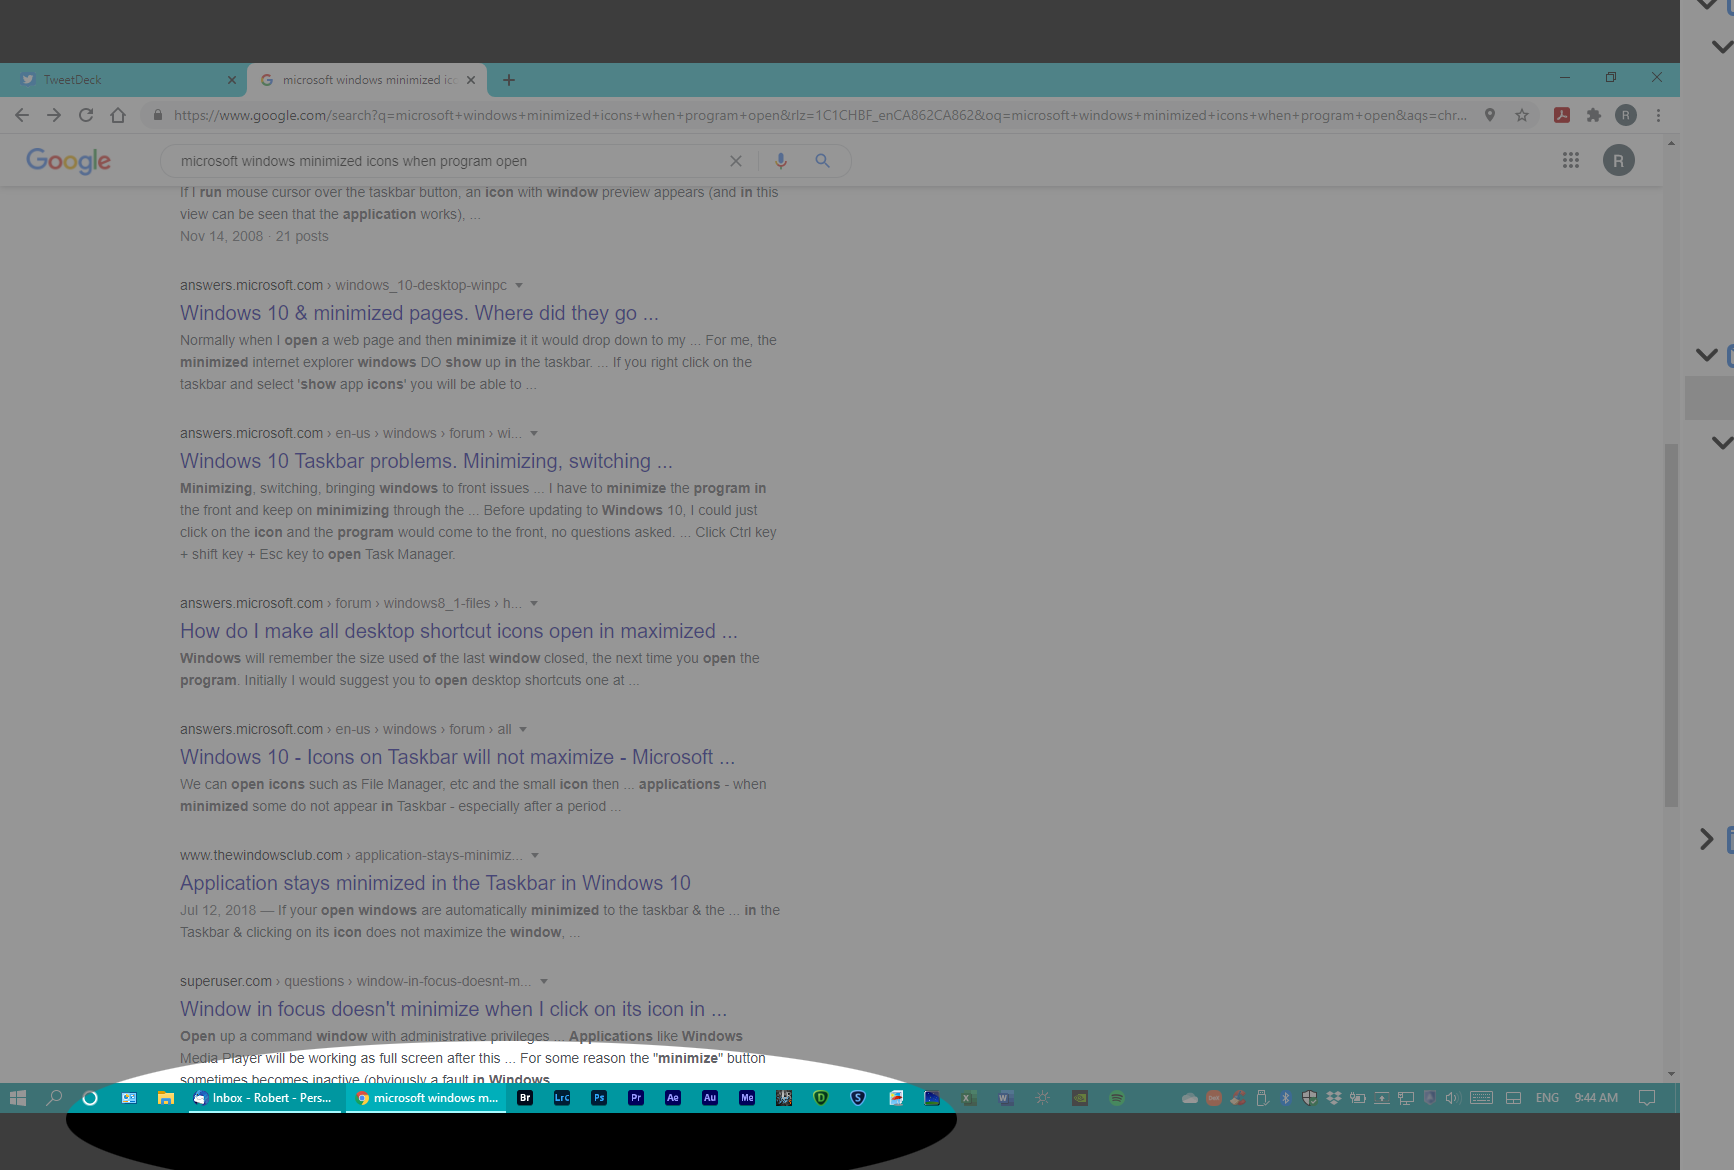This screenshot has width=1734, height=1170.
Task: Open the Google account R avatar
Action: pyautogui.click(x=1619, y=160)
